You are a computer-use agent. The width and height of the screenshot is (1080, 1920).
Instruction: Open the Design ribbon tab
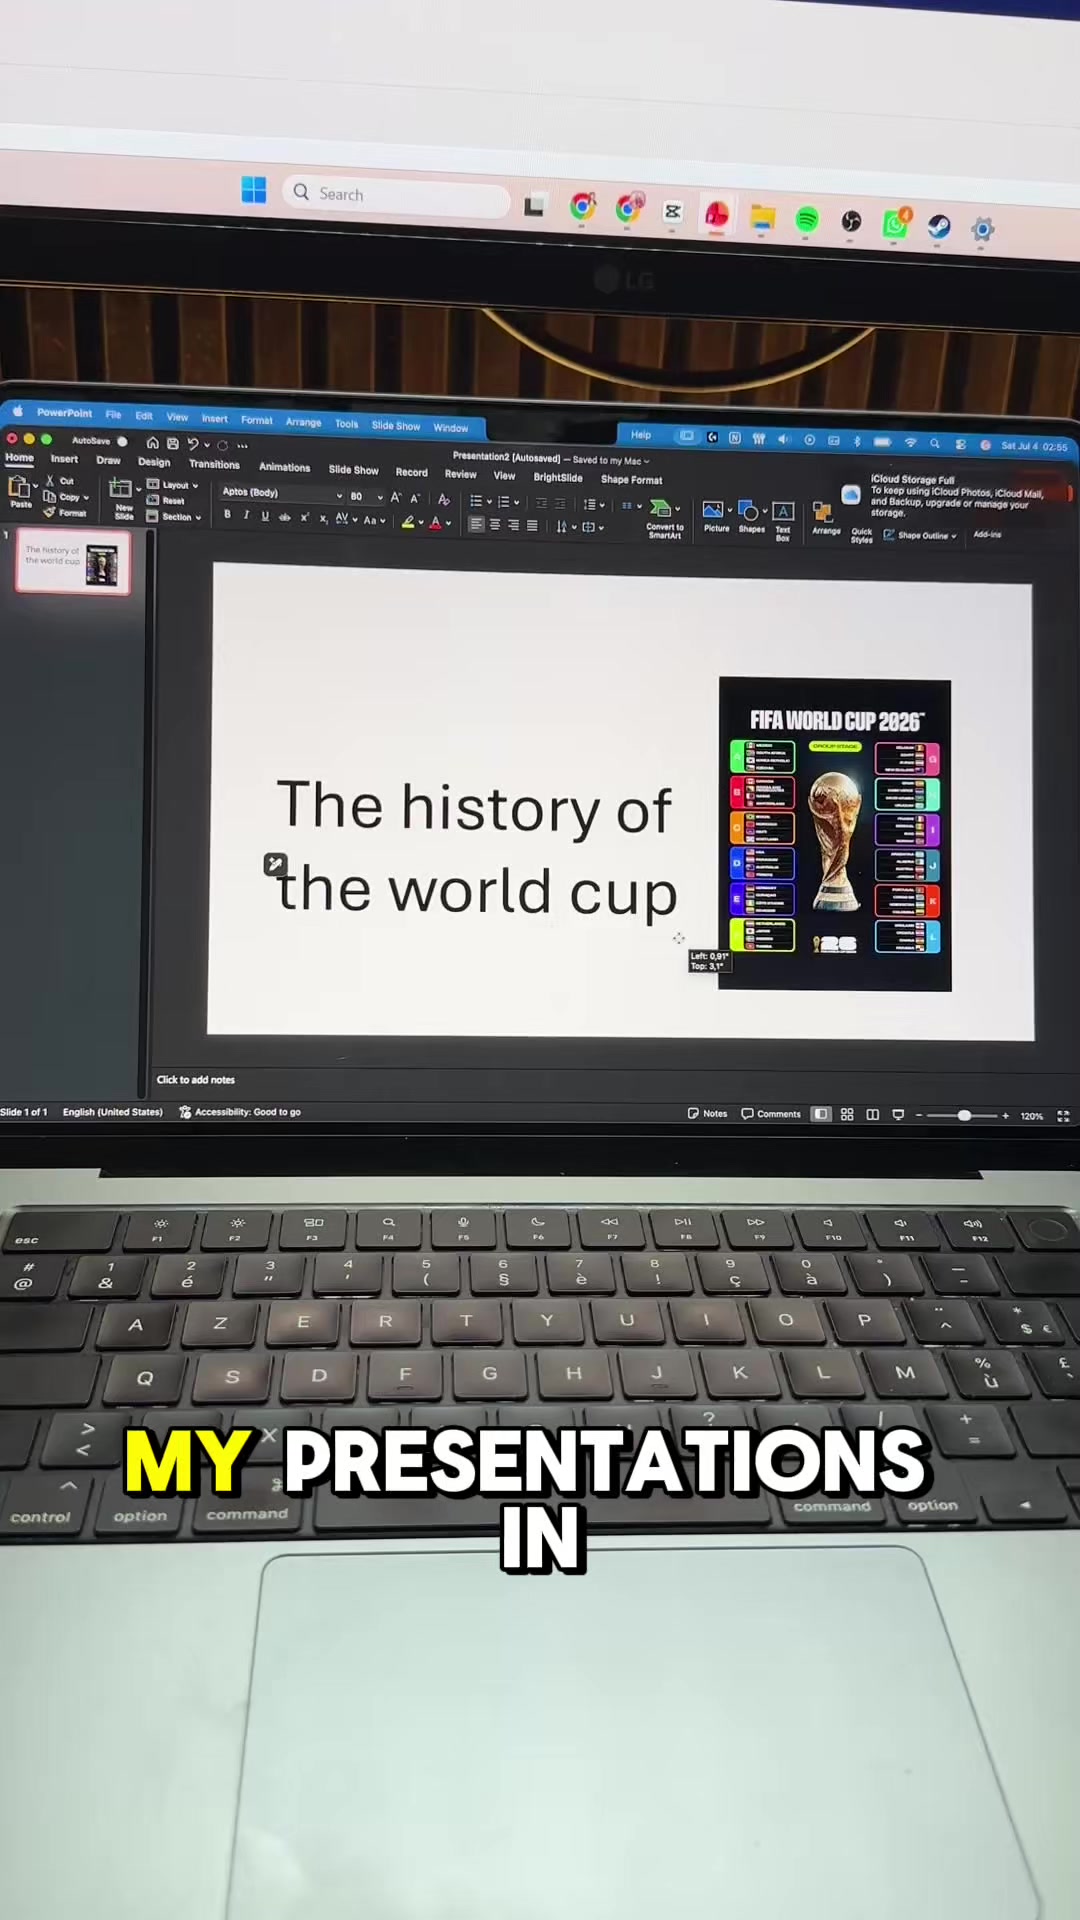[154, 462]
